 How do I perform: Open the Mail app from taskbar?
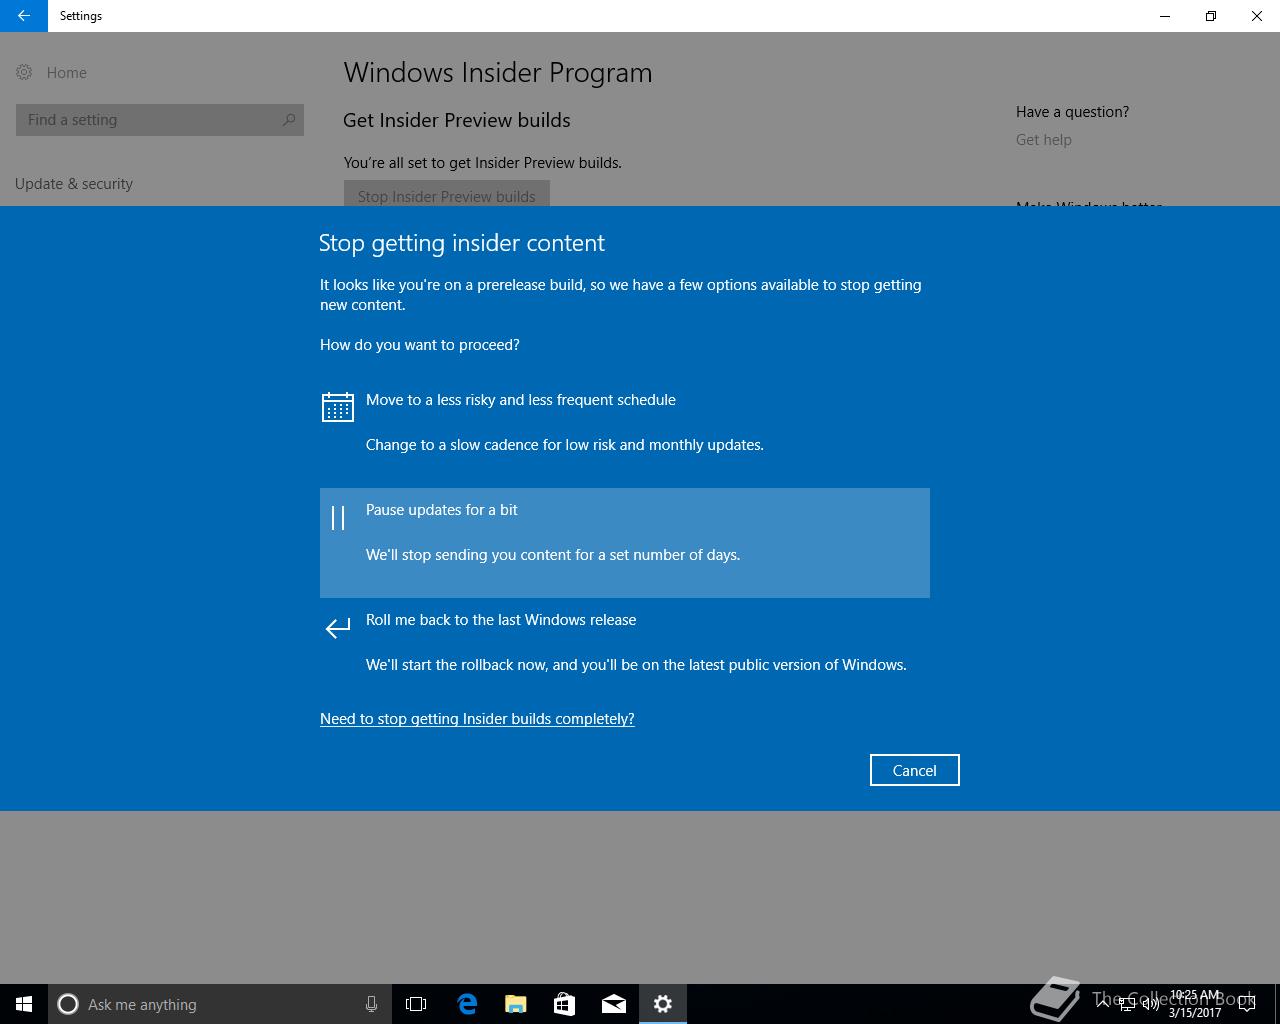coord(613,1004)
